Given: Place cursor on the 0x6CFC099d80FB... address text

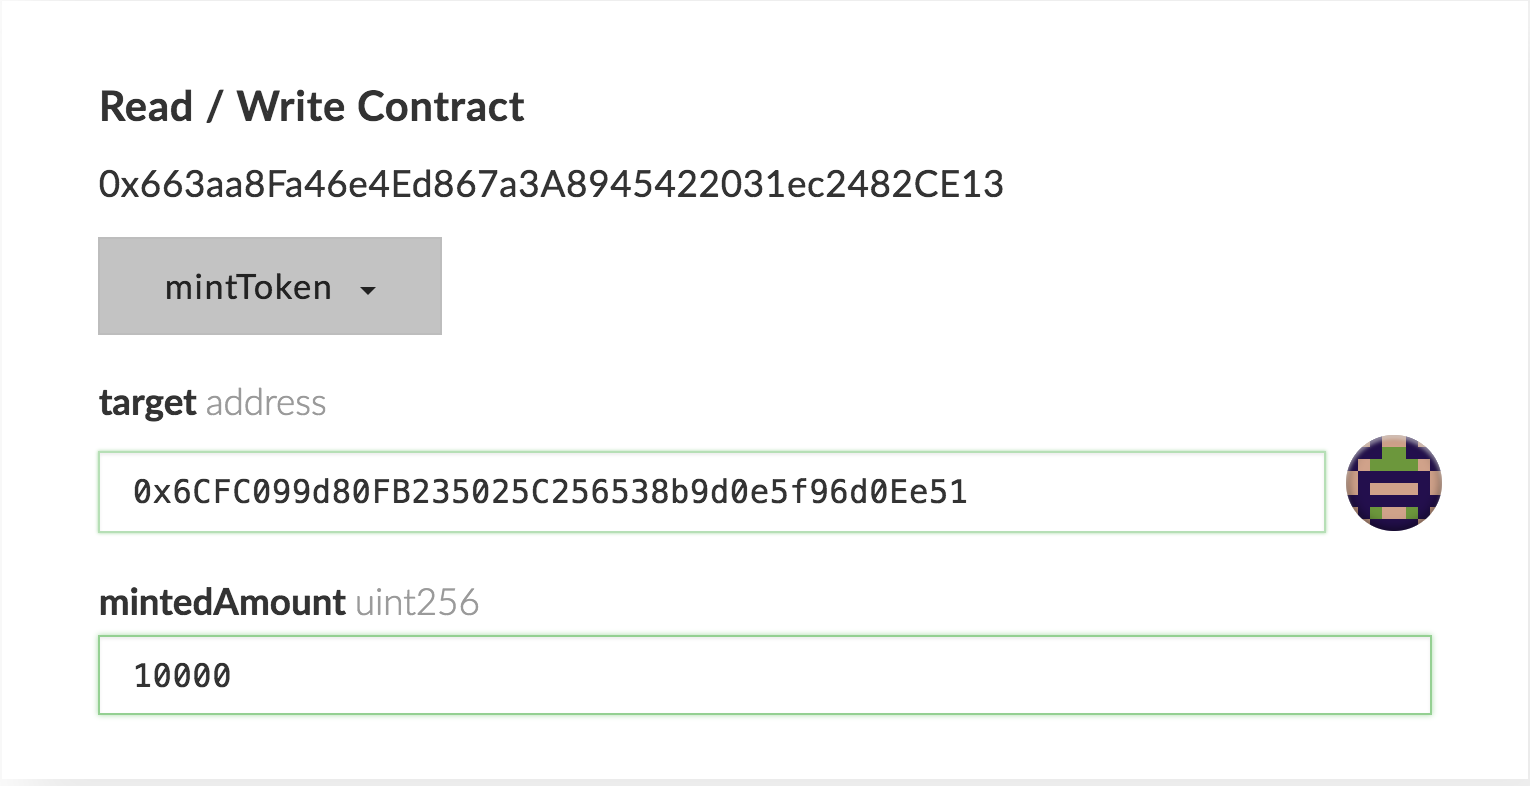Looking at the screenshot, I should pyautogui.click(x=550, y=492).
